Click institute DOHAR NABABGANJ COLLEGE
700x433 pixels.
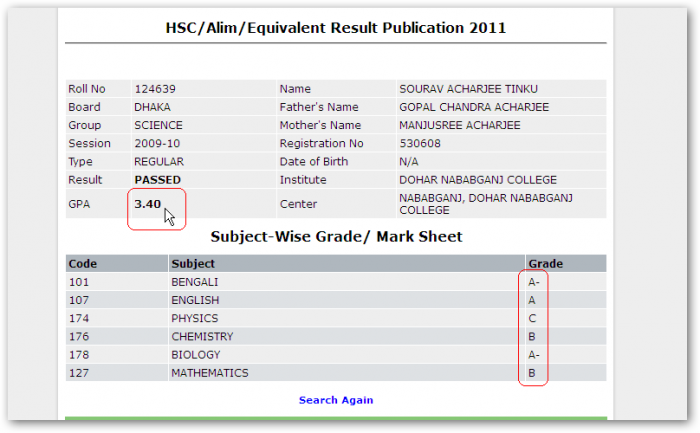(x=478, y=180)
